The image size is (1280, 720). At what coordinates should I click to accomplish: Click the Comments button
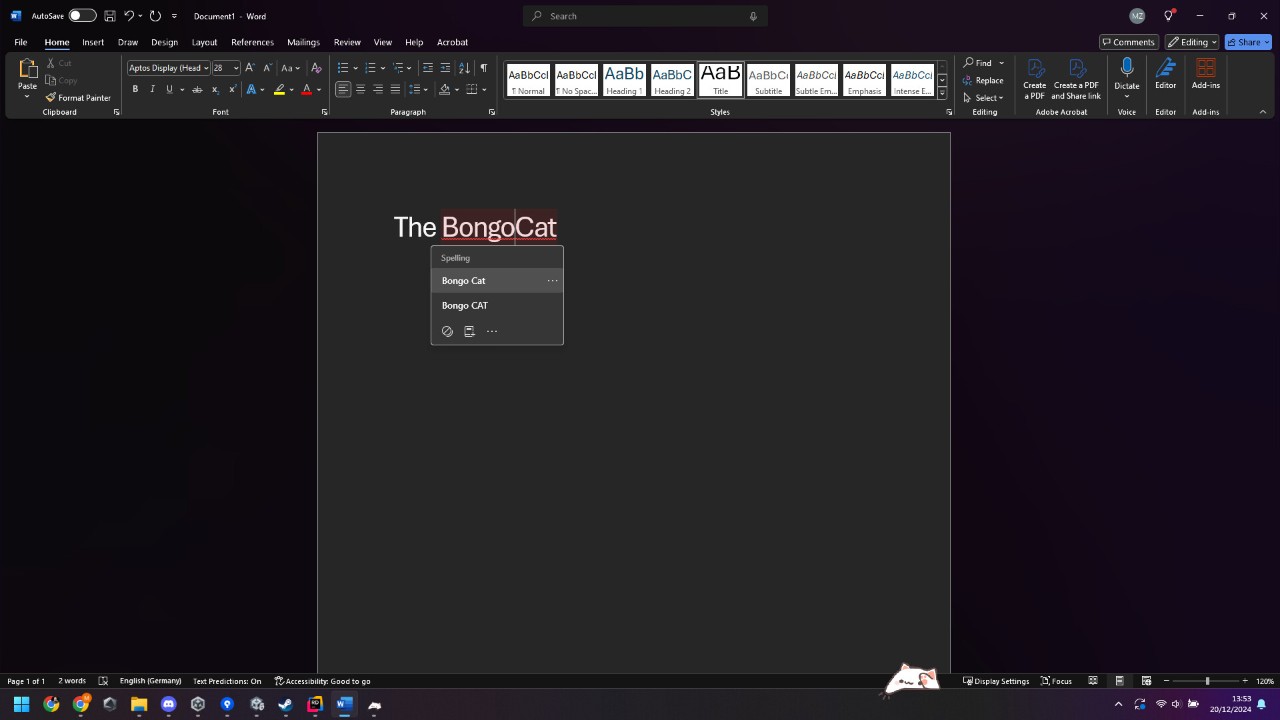click(x=1128, y=42)
